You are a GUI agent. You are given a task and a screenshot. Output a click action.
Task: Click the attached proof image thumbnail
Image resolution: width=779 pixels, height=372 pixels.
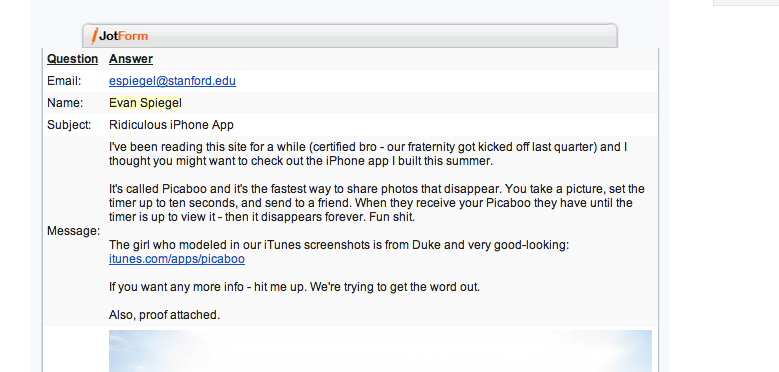pos(380,351)
